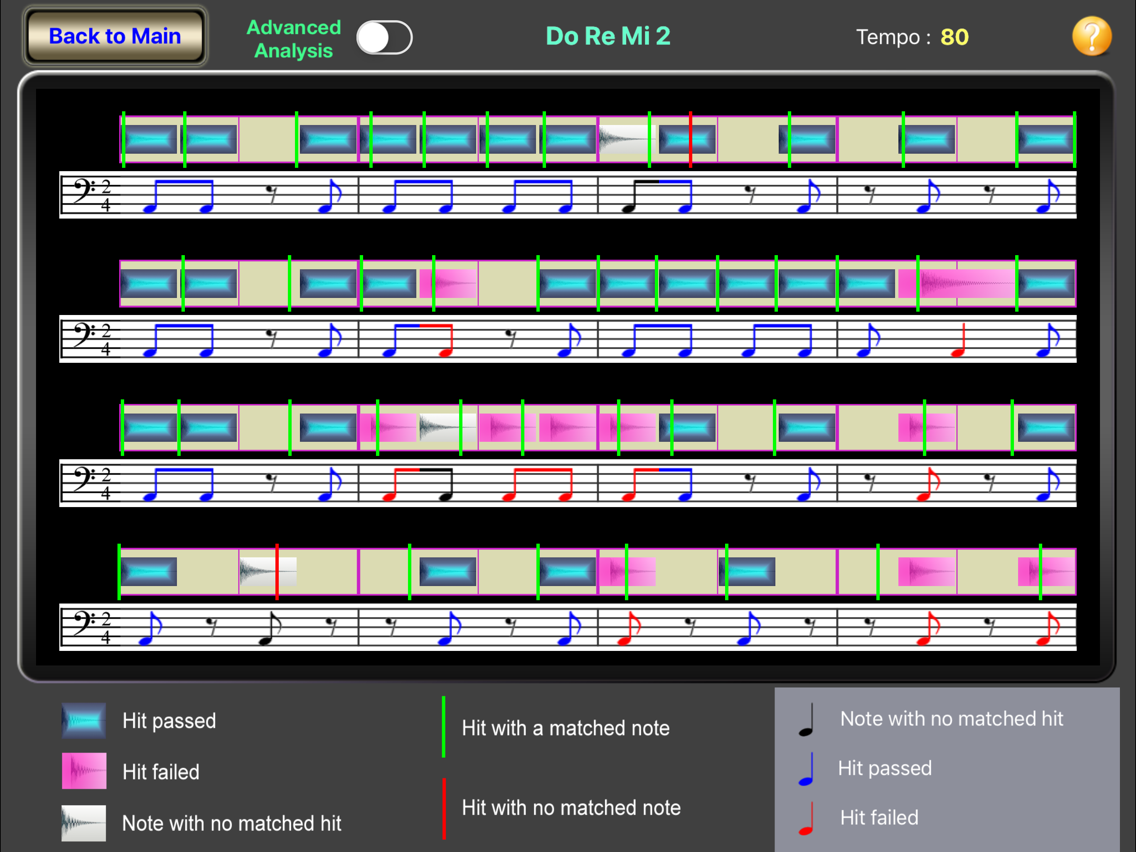
Task: Click the first cyan waveform block in fourth row
Action: pos(149,572)
